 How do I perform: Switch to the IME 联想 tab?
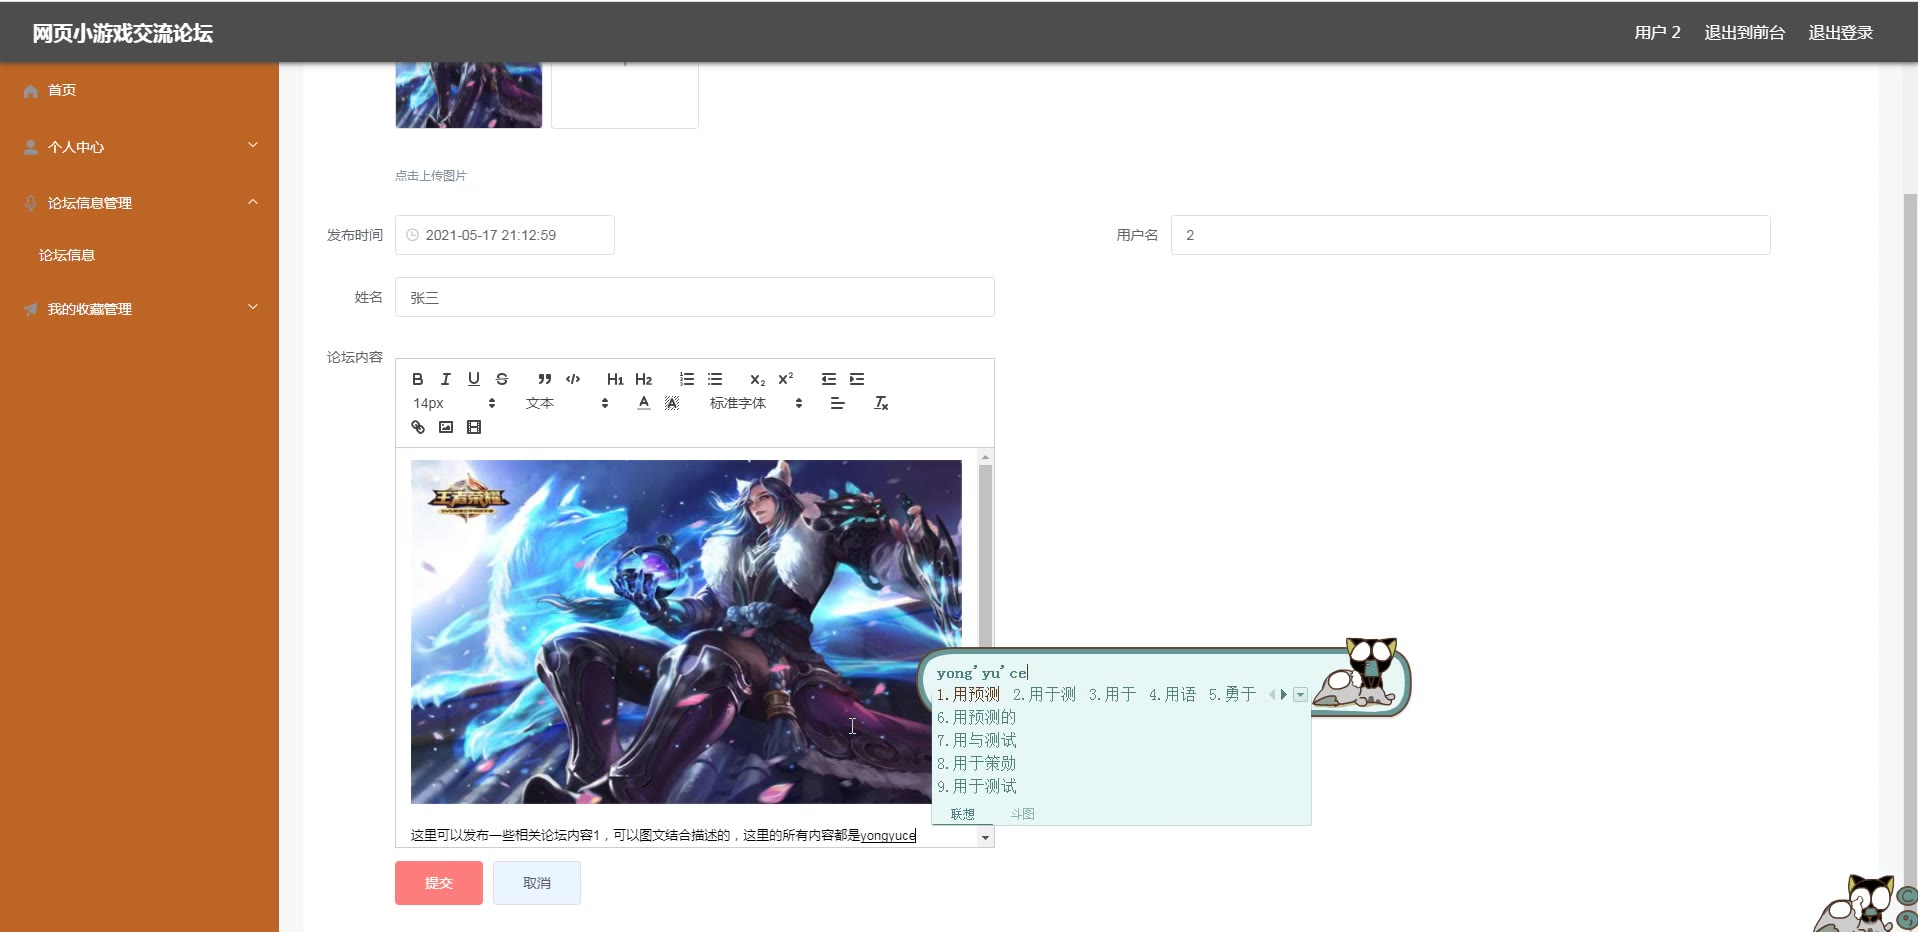click(963, 814)
